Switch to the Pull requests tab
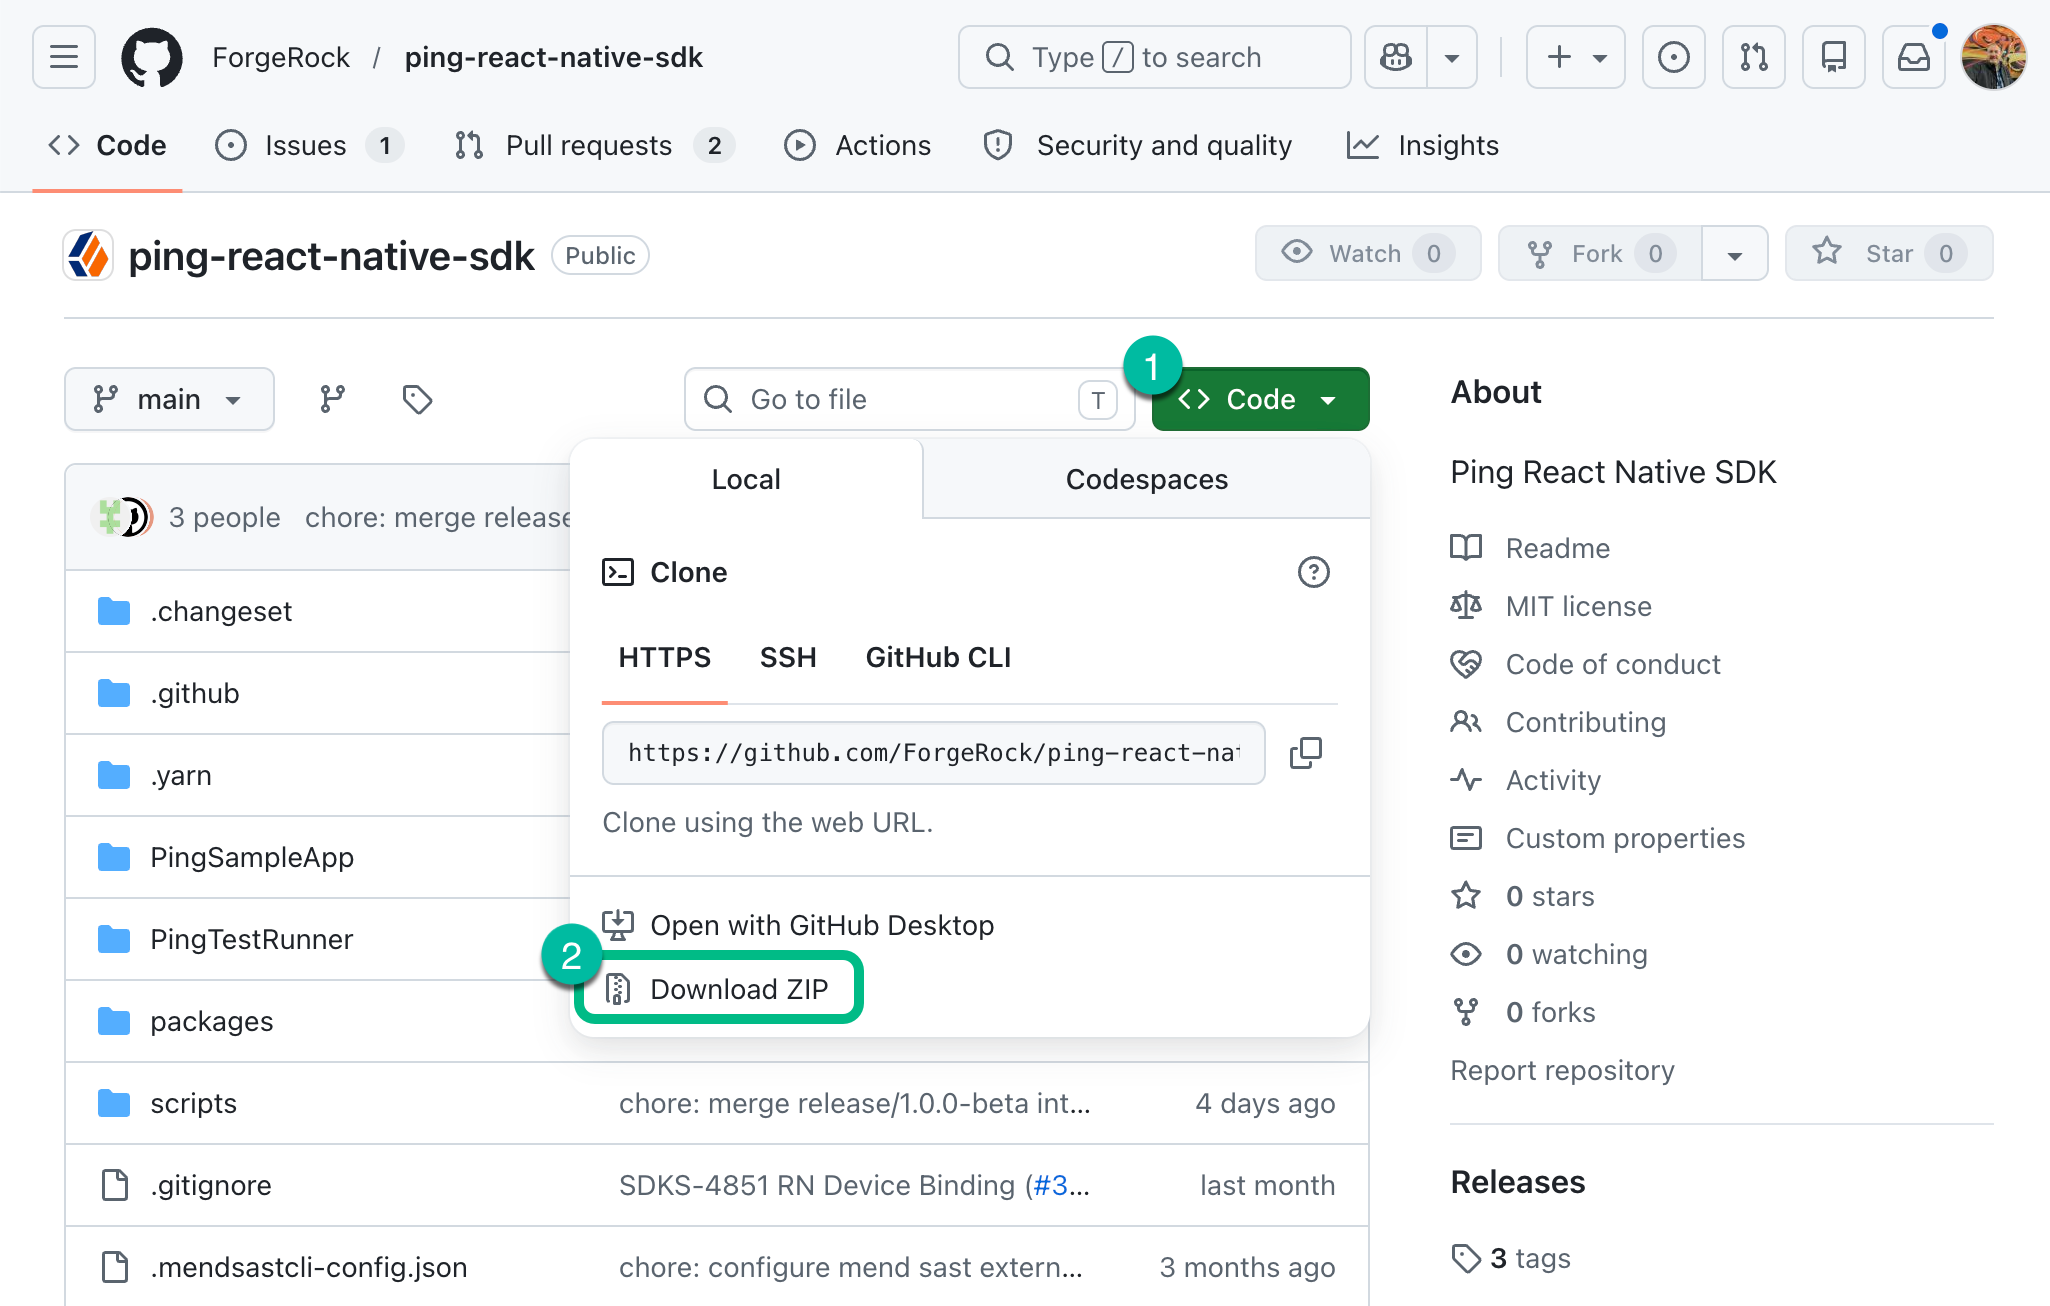The image size is (2050, 1306). click(x=594, y=146)
